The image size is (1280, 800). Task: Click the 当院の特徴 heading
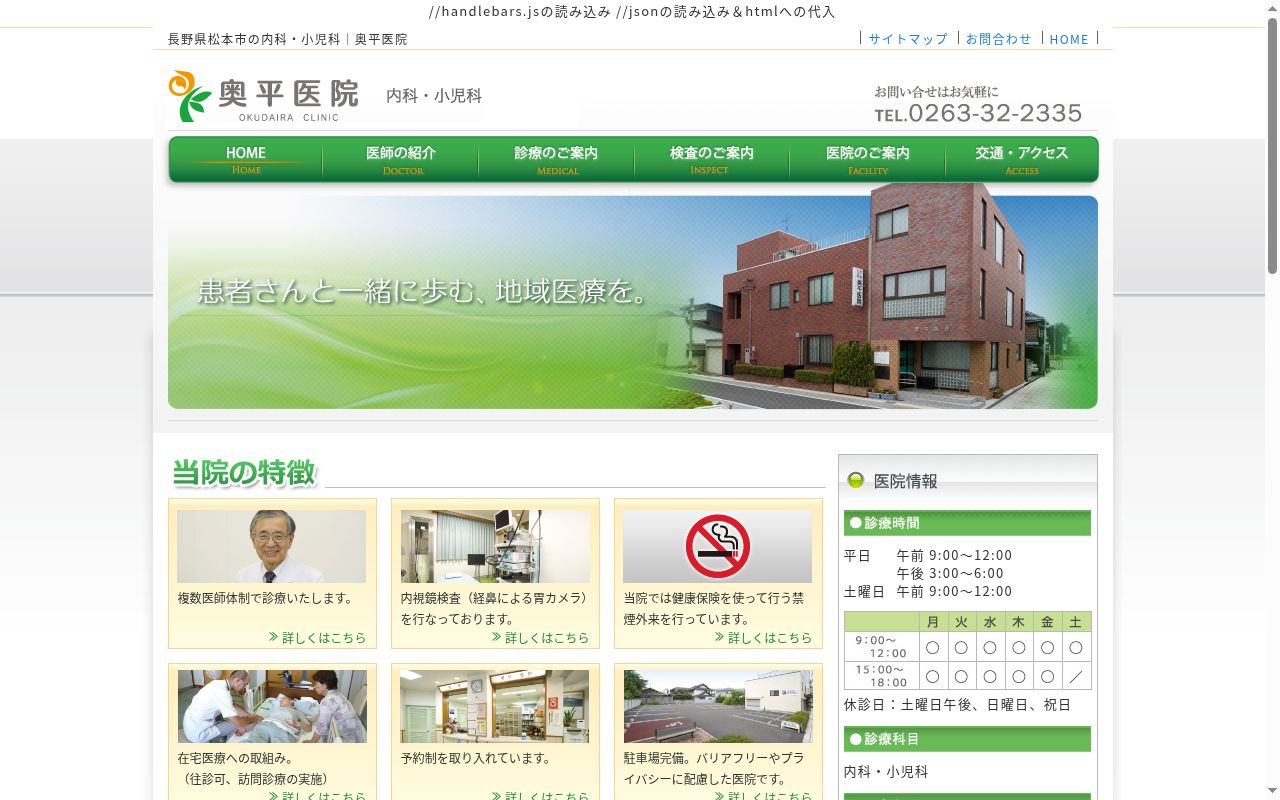[244, 472]
